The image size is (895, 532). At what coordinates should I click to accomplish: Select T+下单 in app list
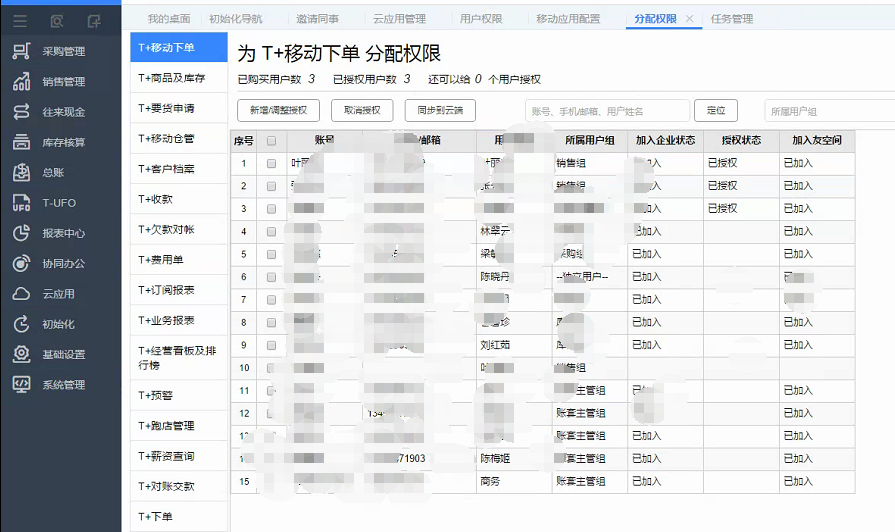179,516
